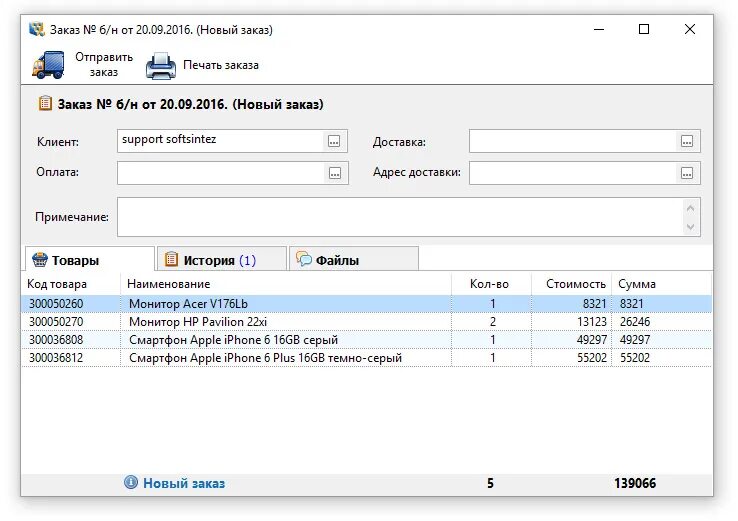
Task: Click product code 300036812
Action: click(x=56, y=358)
